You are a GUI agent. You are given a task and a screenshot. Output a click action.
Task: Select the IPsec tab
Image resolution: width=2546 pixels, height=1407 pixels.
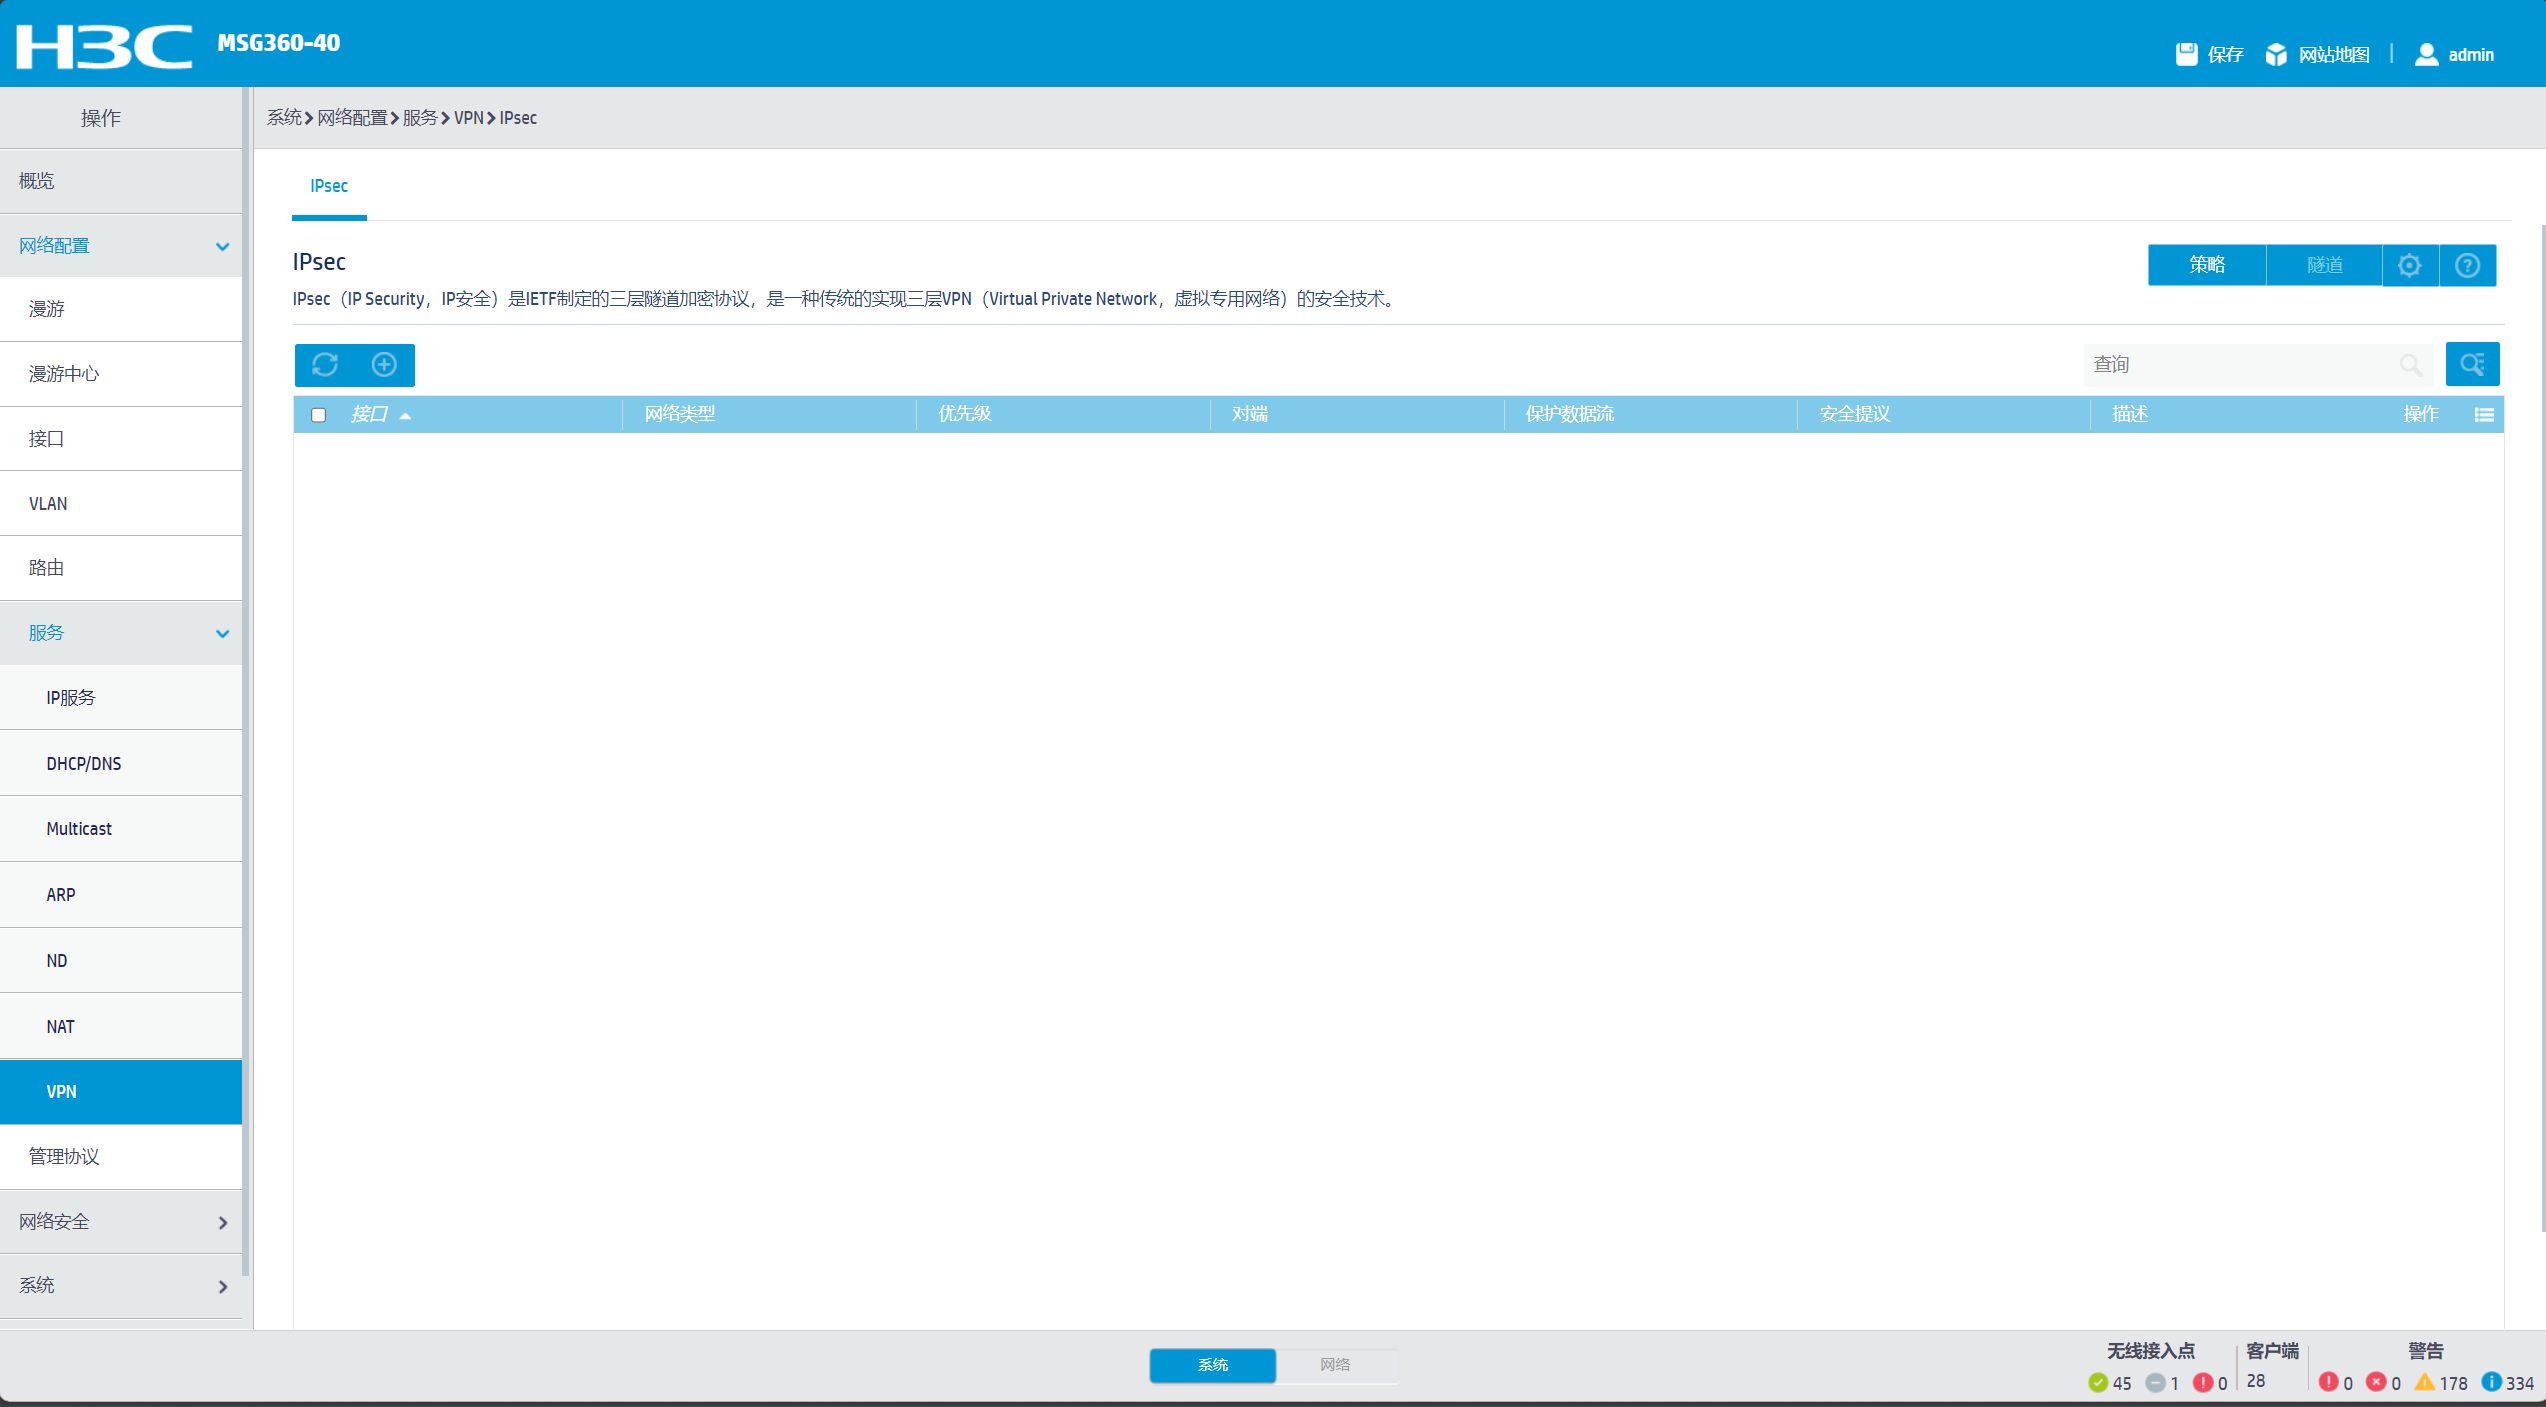329,187
